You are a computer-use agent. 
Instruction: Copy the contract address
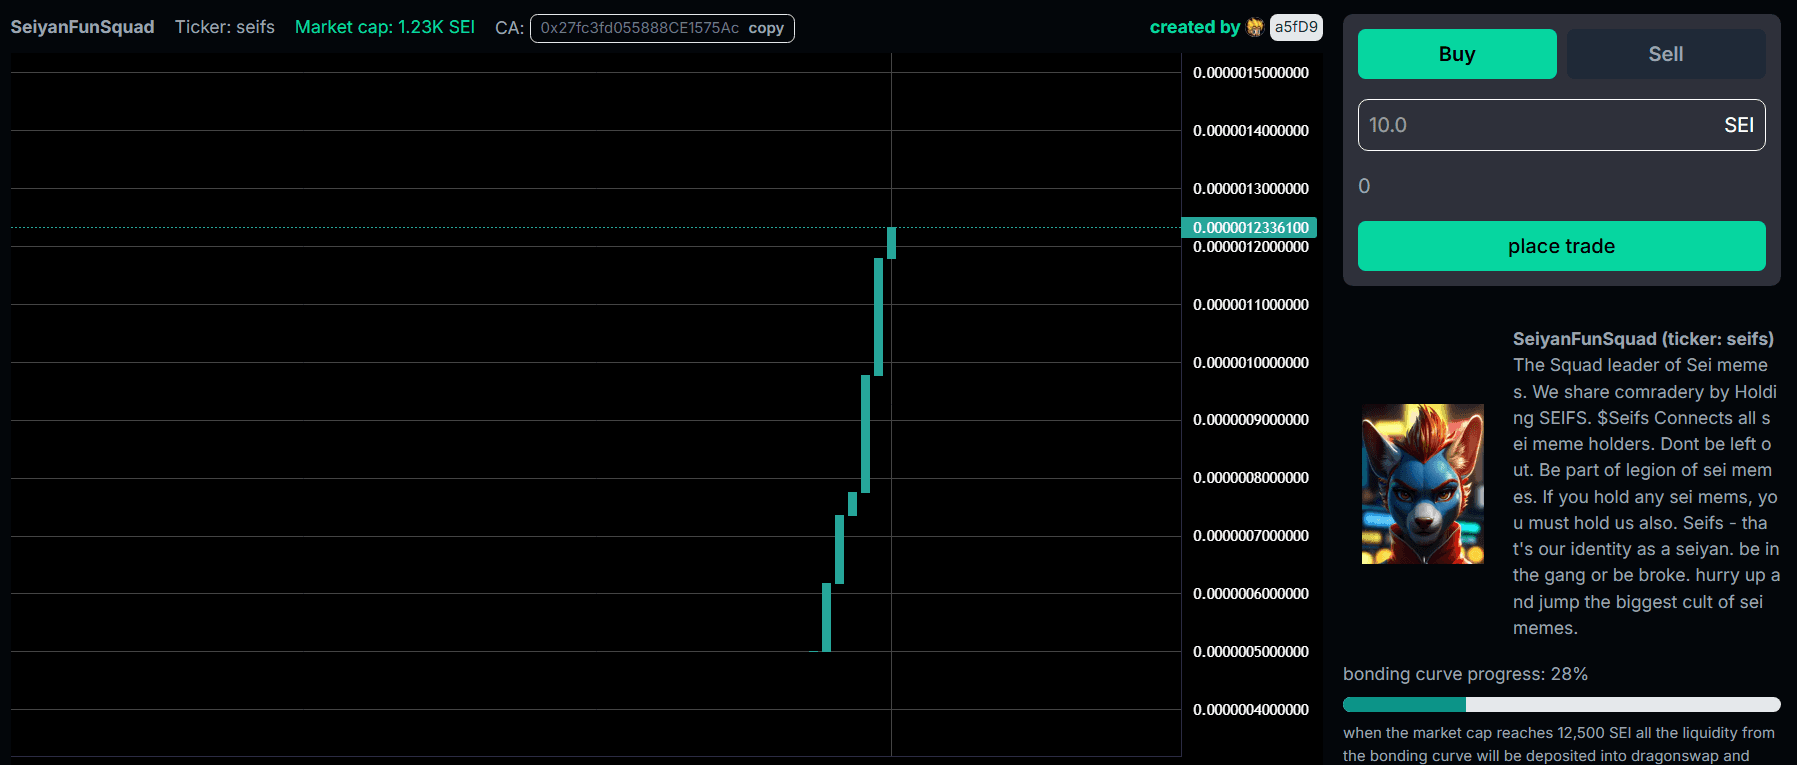[766, 28]
